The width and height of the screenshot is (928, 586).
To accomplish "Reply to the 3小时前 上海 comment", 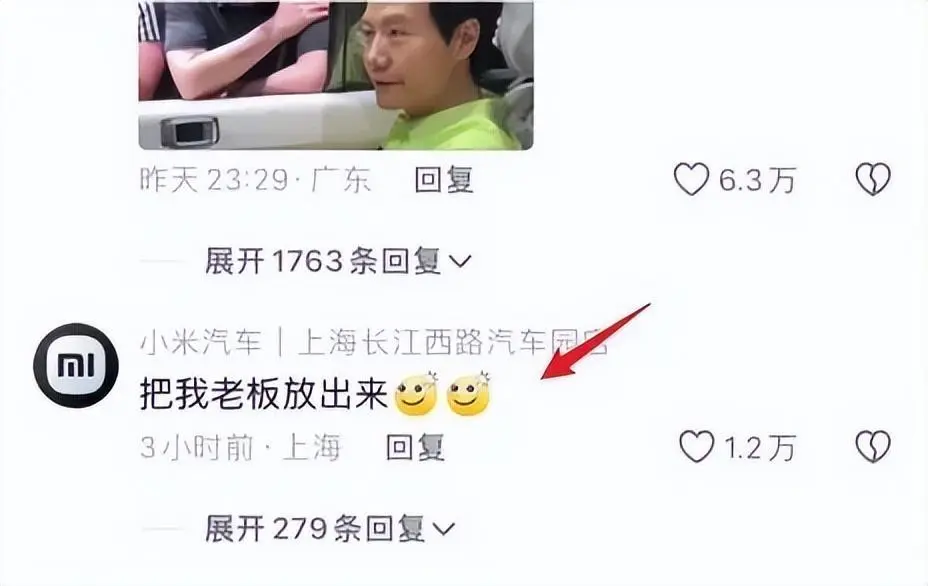I will (x=415, y=447).
